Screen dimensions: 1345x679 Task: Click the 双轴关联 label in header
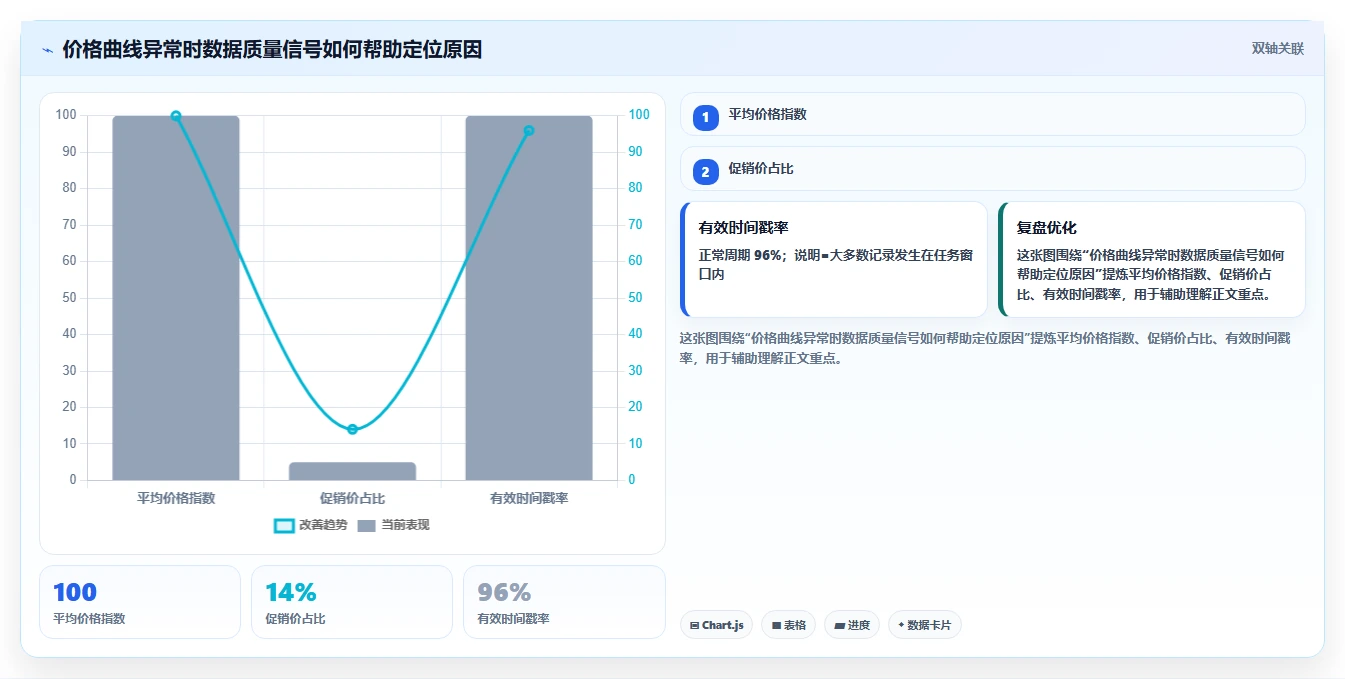[1277, 49]
